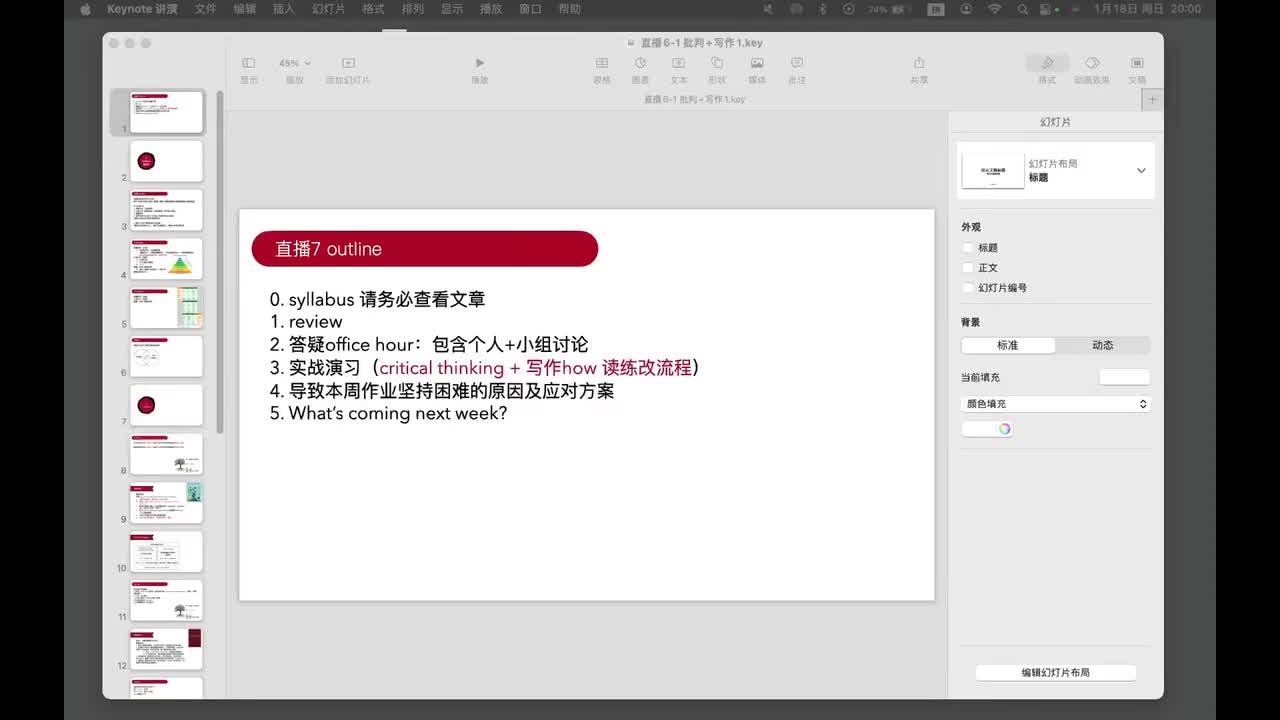The width and height of the screenshot is (1280, 720).
Task: Select the 标准 (Standard) background tab
Action: coord(1008,345)
